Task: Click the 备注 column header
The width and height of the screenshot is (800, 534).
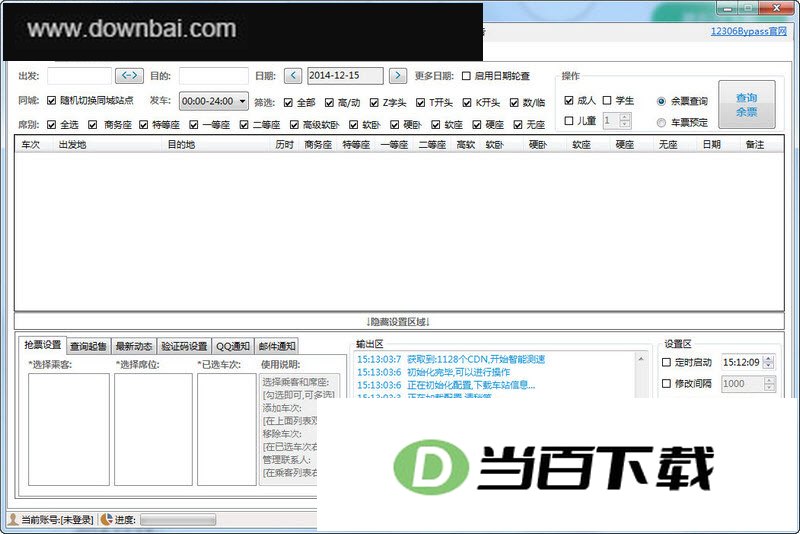Action: (755, 145)
